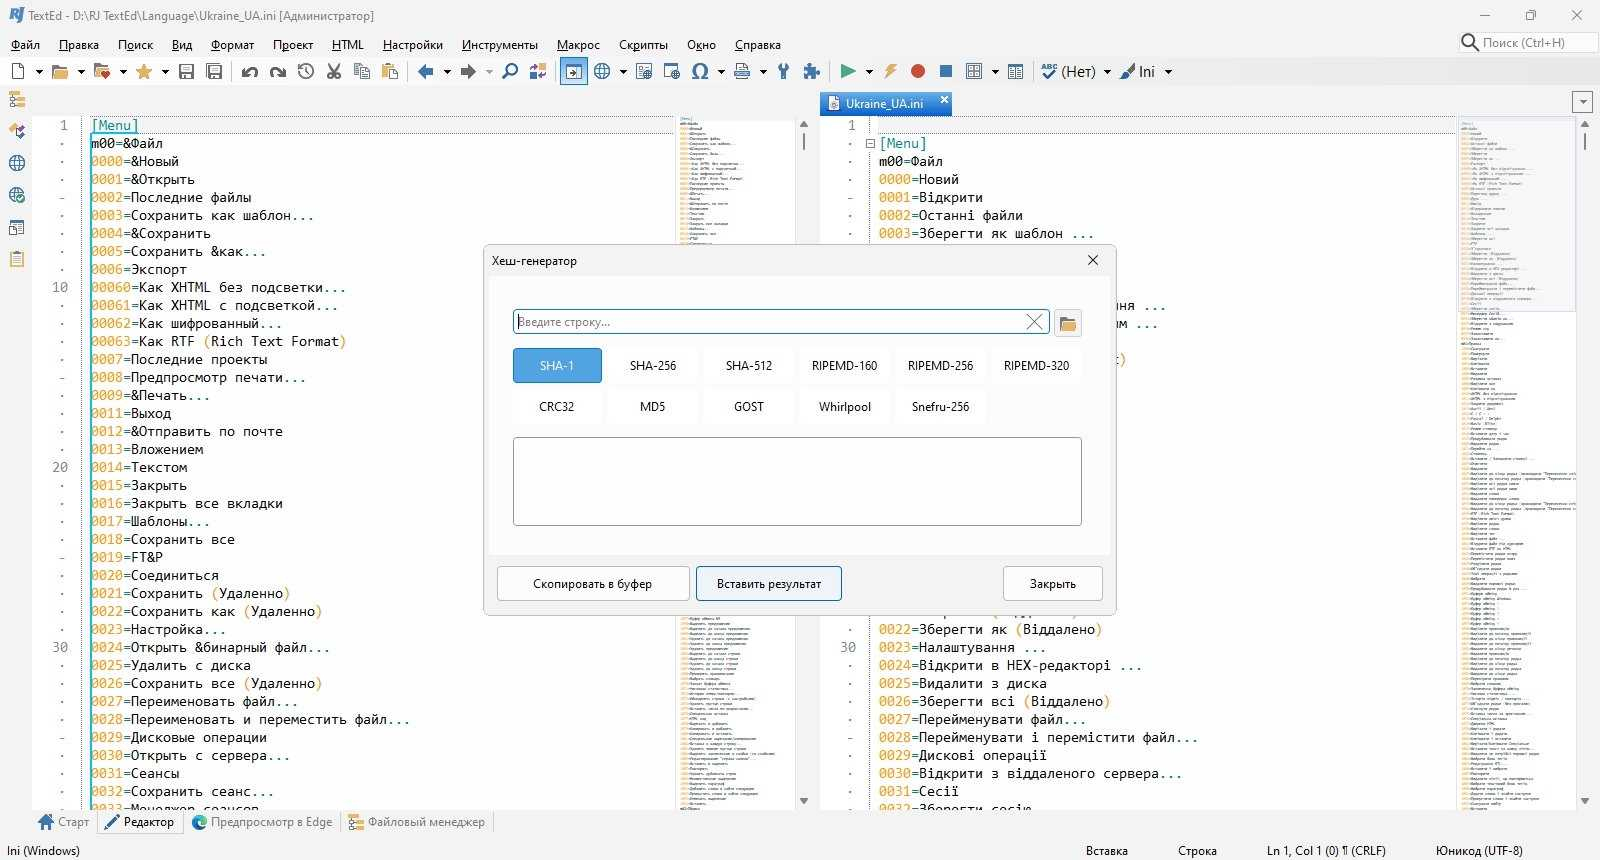The height and width of the screenshot is (860, 1600).
Task: Expand the spellcheck (Нет) language dropdown
Action: click(1107, 72)
